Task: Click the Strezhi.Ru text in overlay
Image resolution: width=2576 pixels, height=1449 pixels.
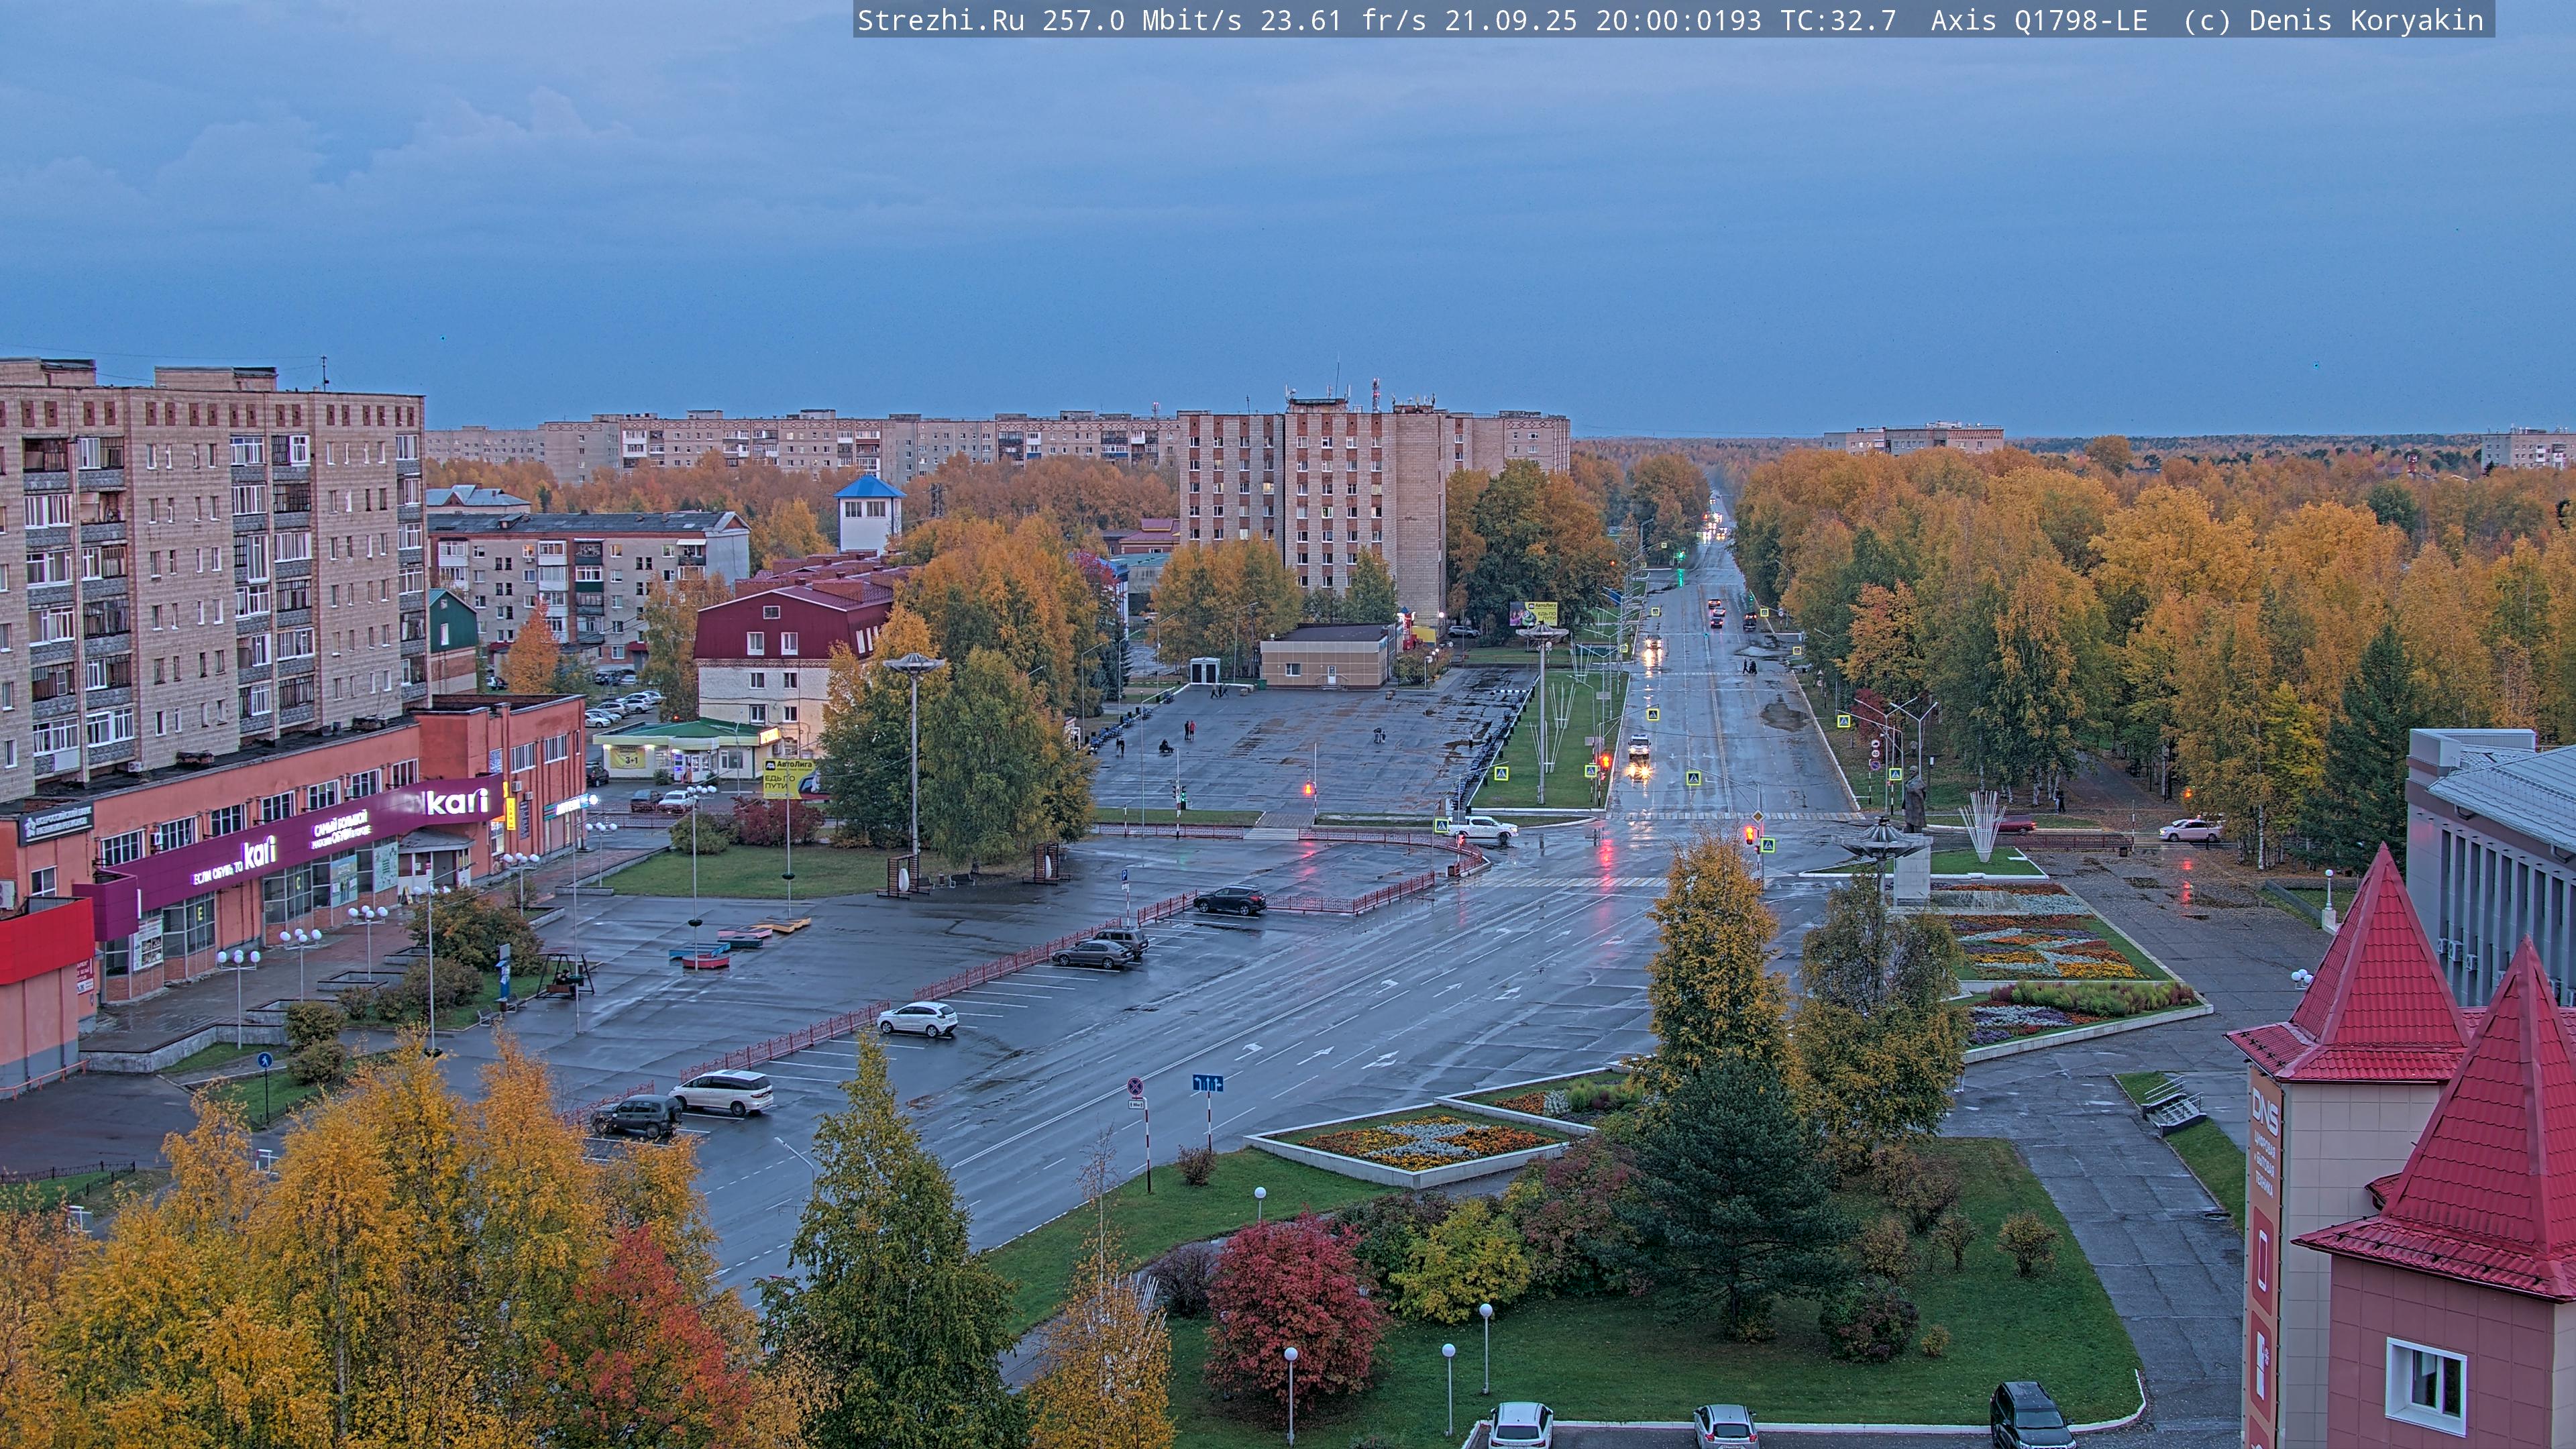Action: pyautogui.click(x=940, y=20)
